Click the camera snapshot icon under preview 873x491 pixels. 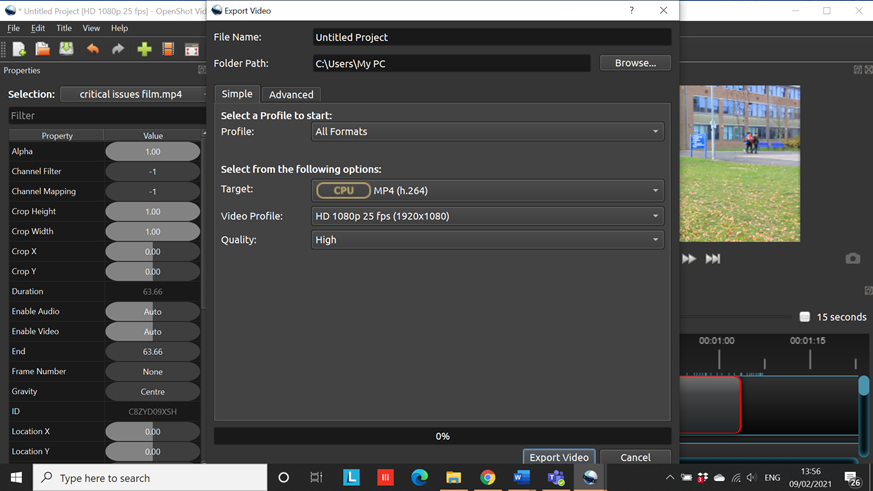tap(852, 259)
